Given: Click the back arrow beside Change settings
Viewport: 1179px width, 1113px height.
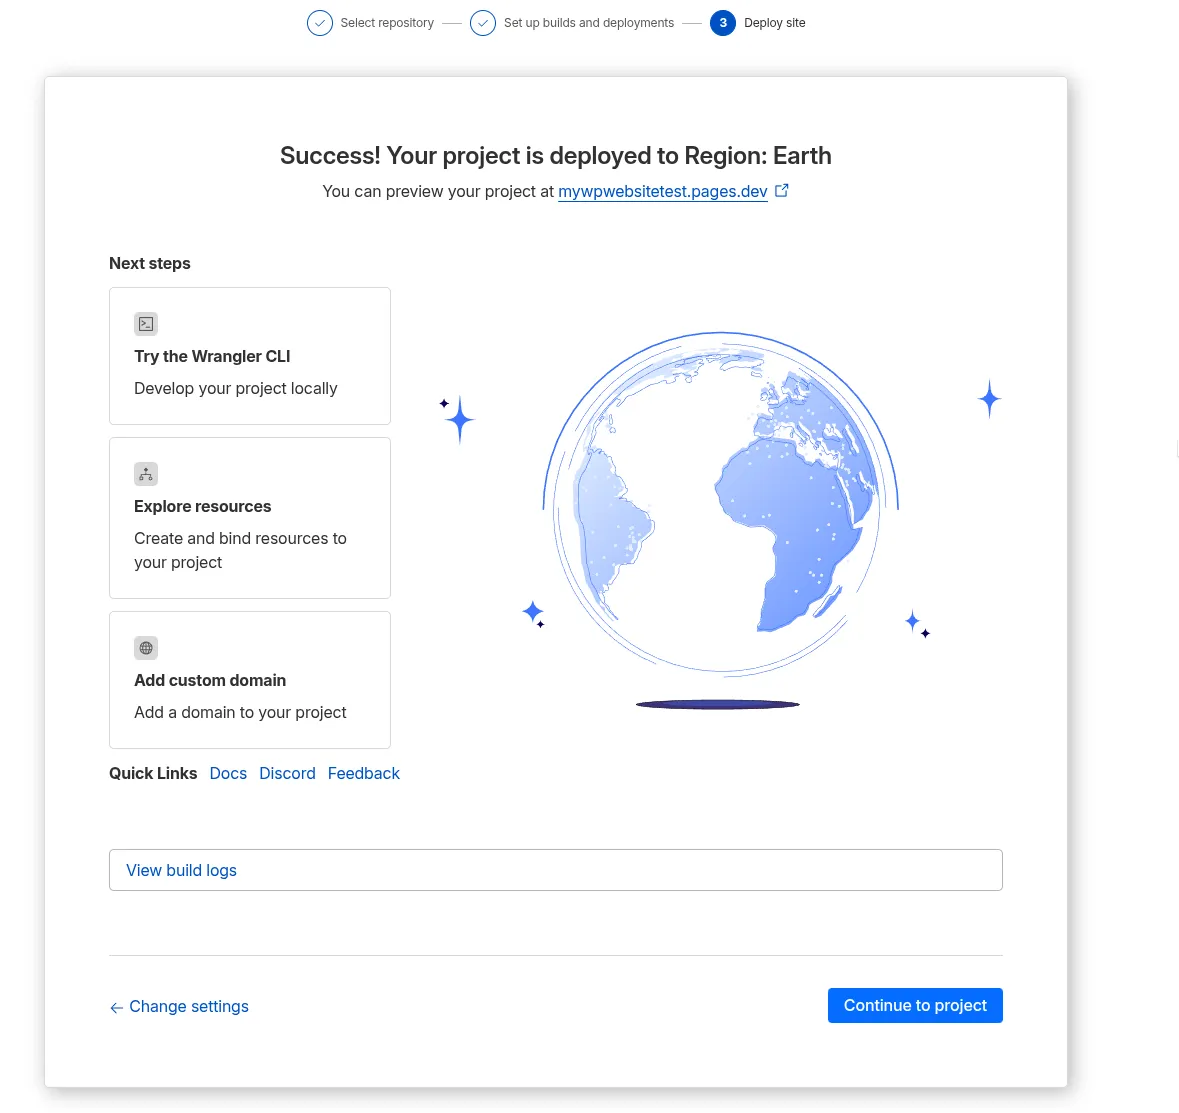Looking at the screenshot, I should coord(116,1008).
